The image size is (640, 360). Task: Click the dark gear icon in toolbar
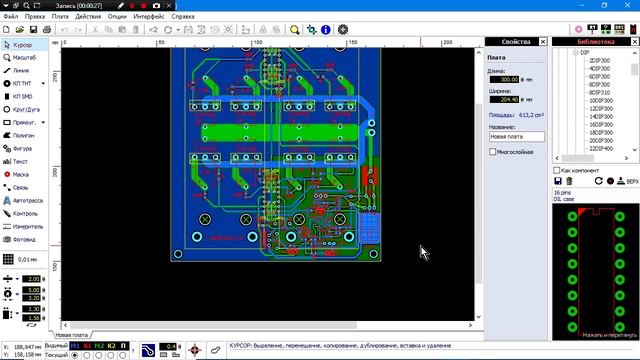(x=343, y=29)
